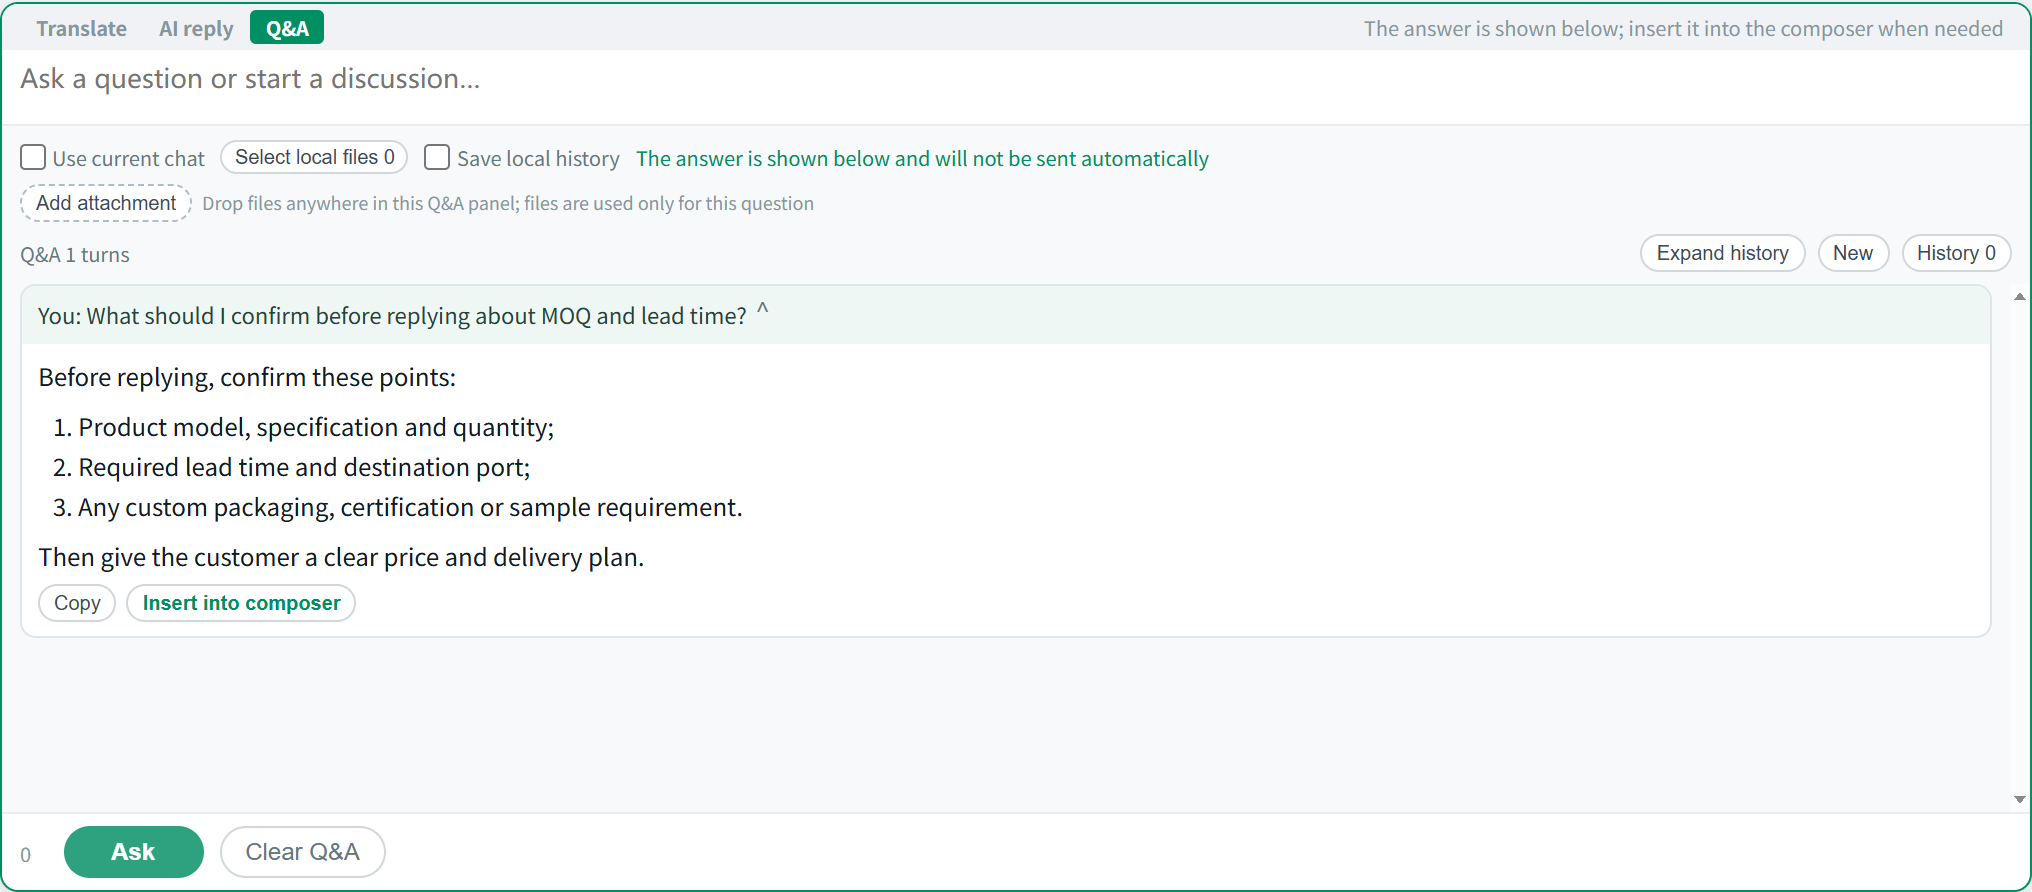Copy the answer text
The image size is (2032, 892).
pyautogui.click(x=77, y=603)
